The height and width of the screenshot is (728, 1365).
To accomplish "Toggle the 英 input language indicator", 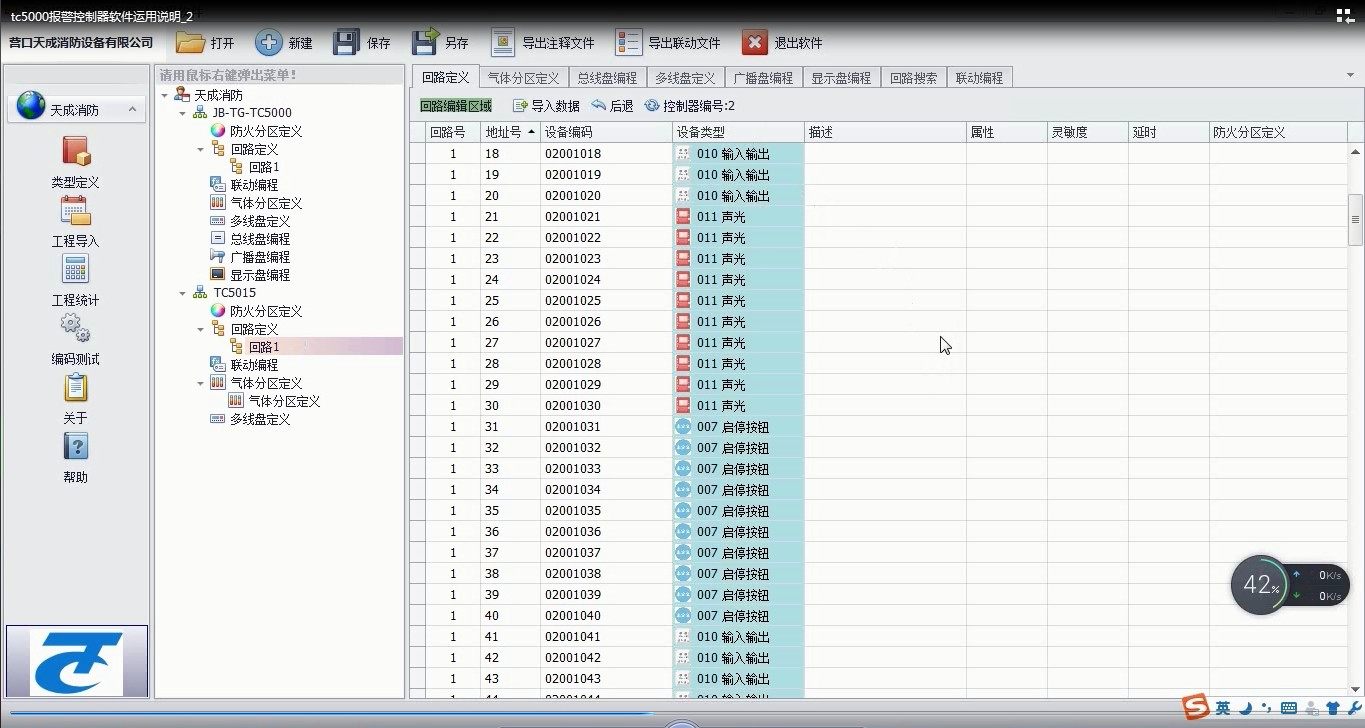I will [x=1223, y=708].
